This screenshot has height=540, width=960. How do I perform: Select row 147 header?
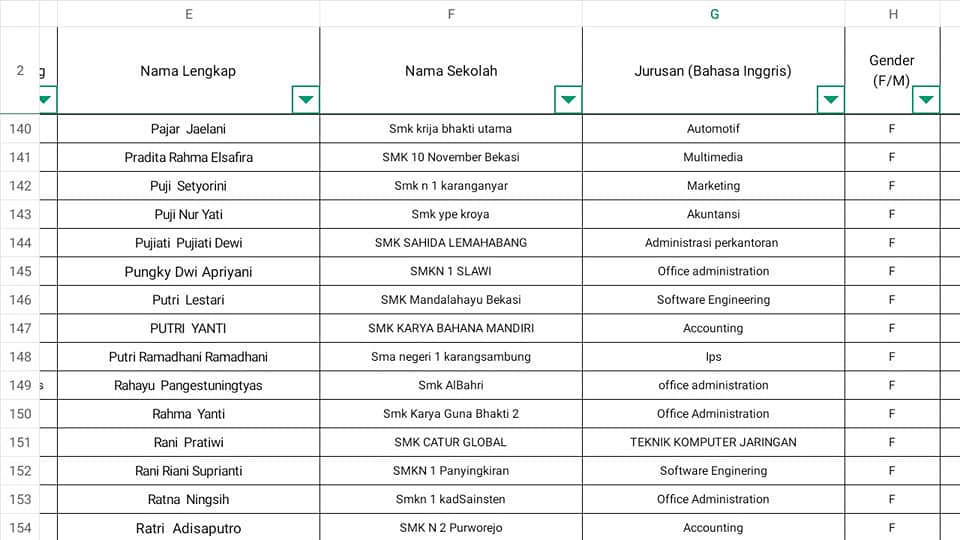(x=20, y=328)
